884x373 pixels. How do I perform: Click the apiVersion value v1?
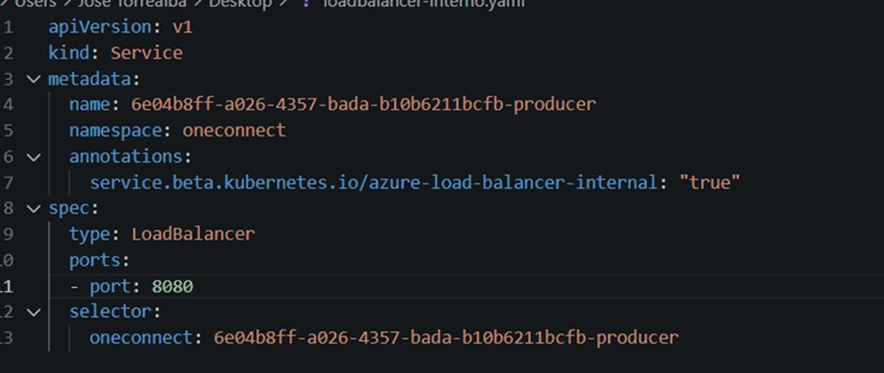click(x=182, y=27)
